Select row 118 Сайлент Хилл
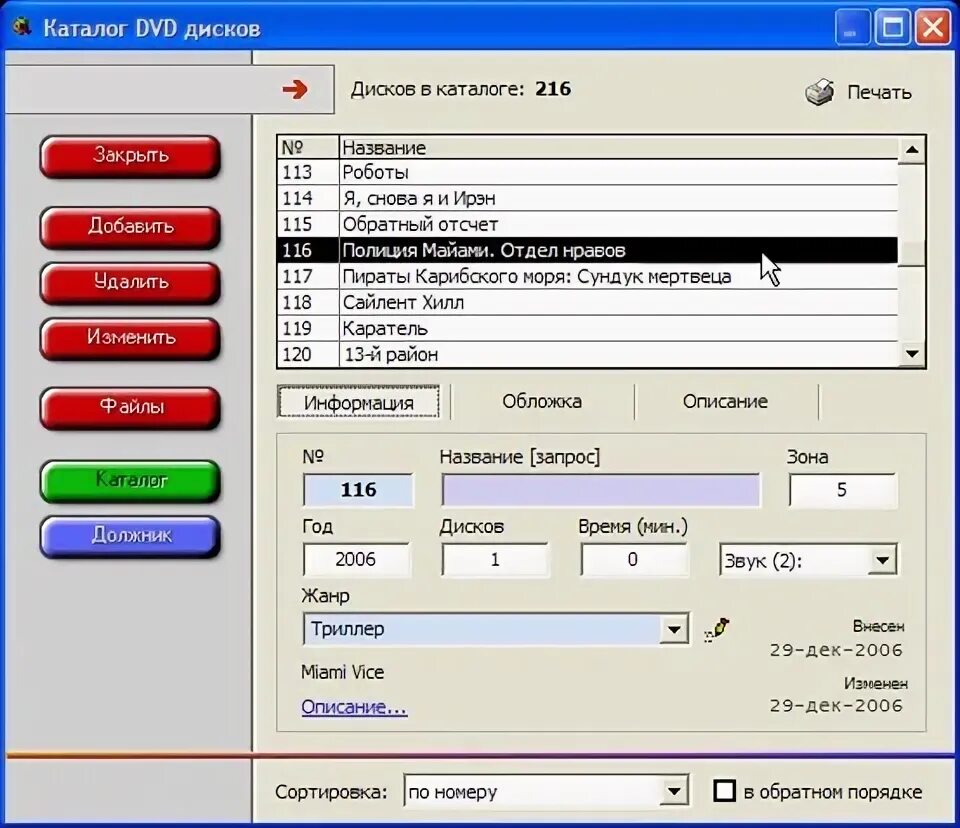 (587, 303)
